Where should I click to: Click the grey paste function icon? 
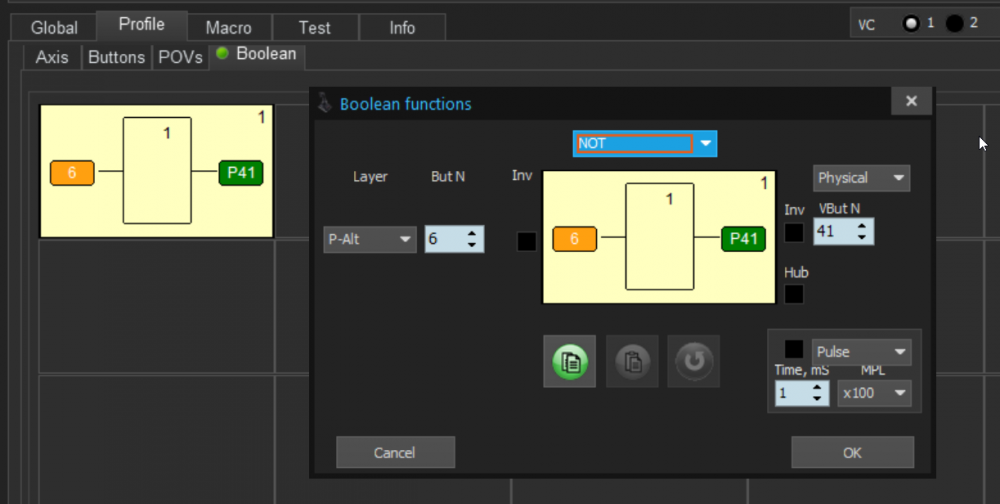point(632,362)
